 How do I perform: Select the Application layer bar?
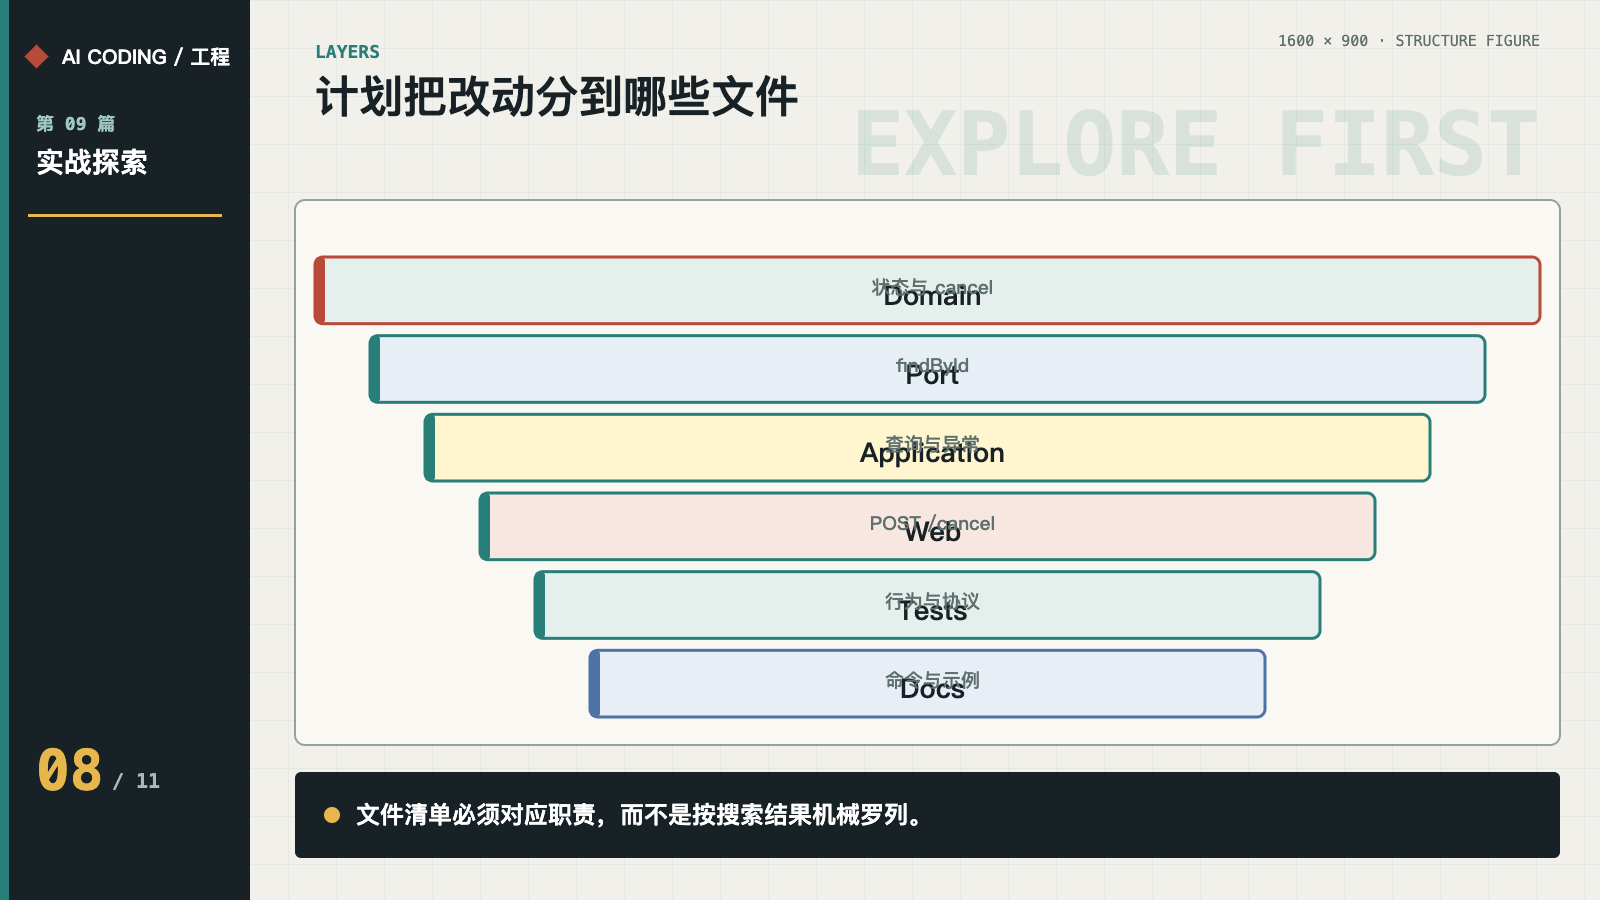coord(927,448)
